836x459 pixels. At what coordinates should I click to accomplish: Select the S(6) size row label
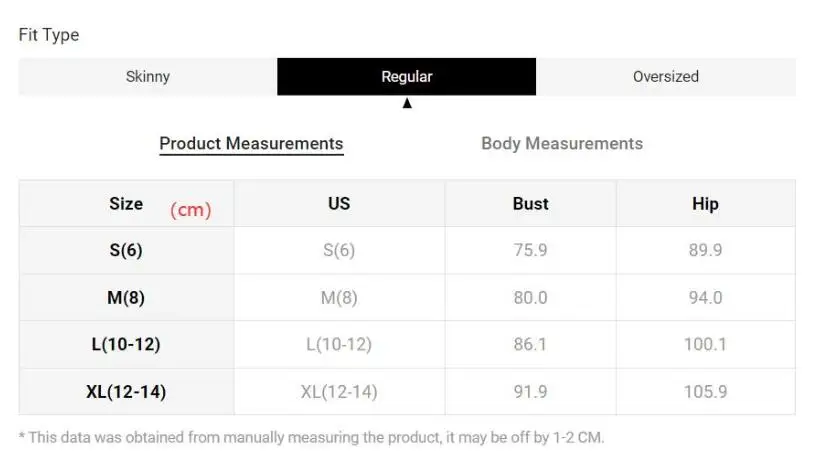(x=126, y=251)
